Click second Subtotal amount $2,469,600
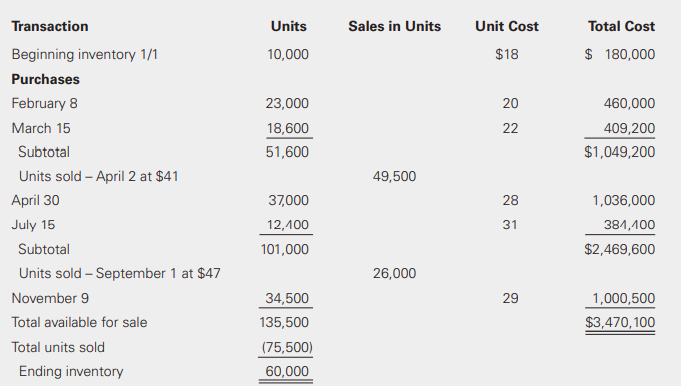 coord(620,249)
